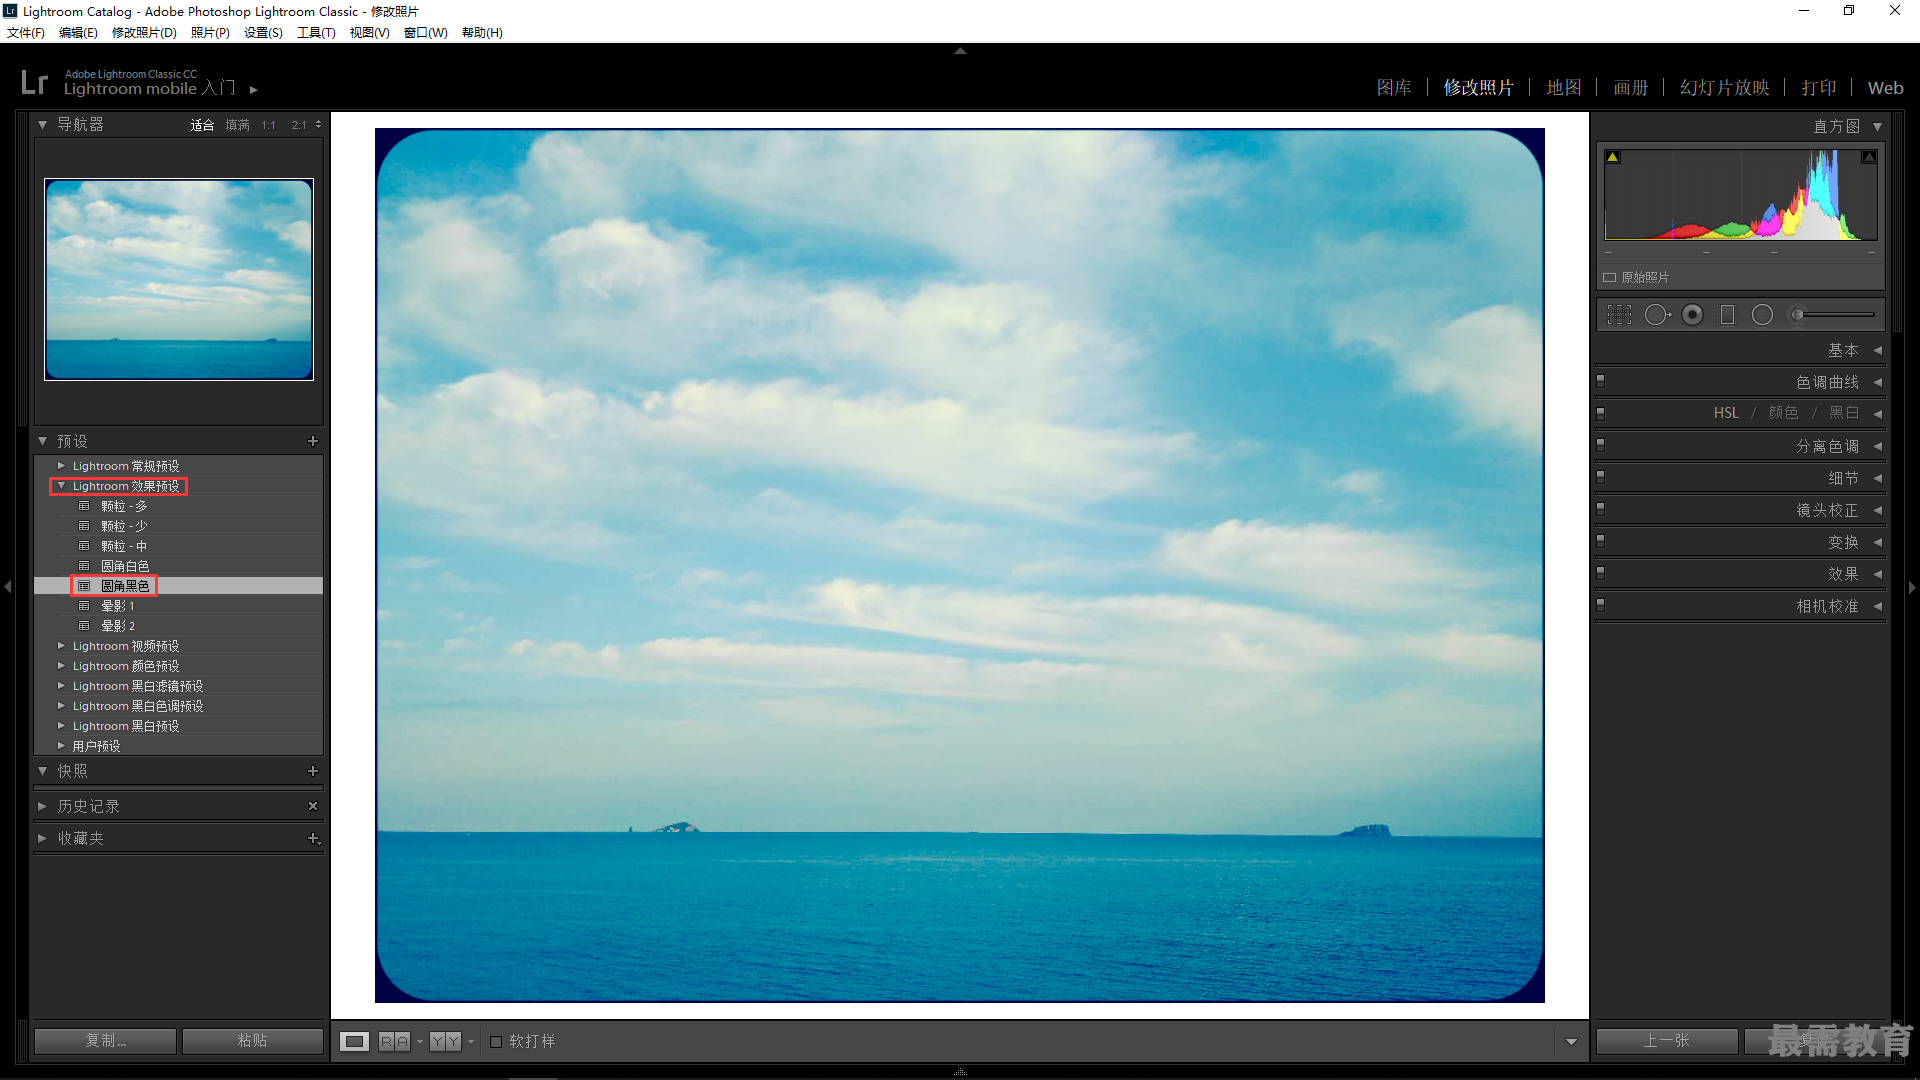This screenshot has width=1920, height=1080.
Task: Toggle the 相机校准 panel switch
Action: [1601, 605]
